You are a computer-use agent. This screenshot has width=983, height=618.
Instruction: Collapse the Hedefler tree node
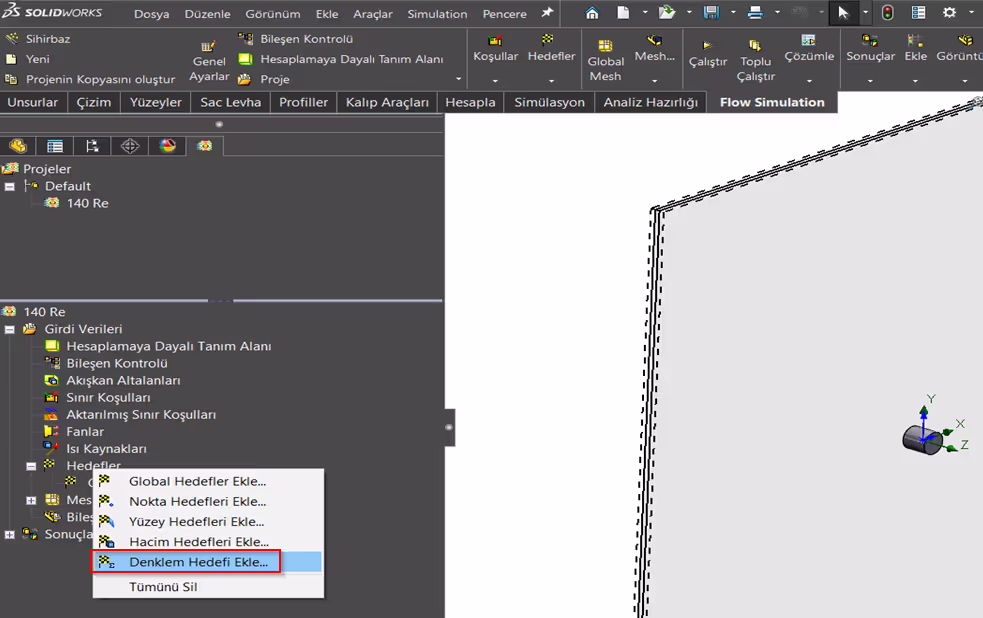[x=31, y=466]
